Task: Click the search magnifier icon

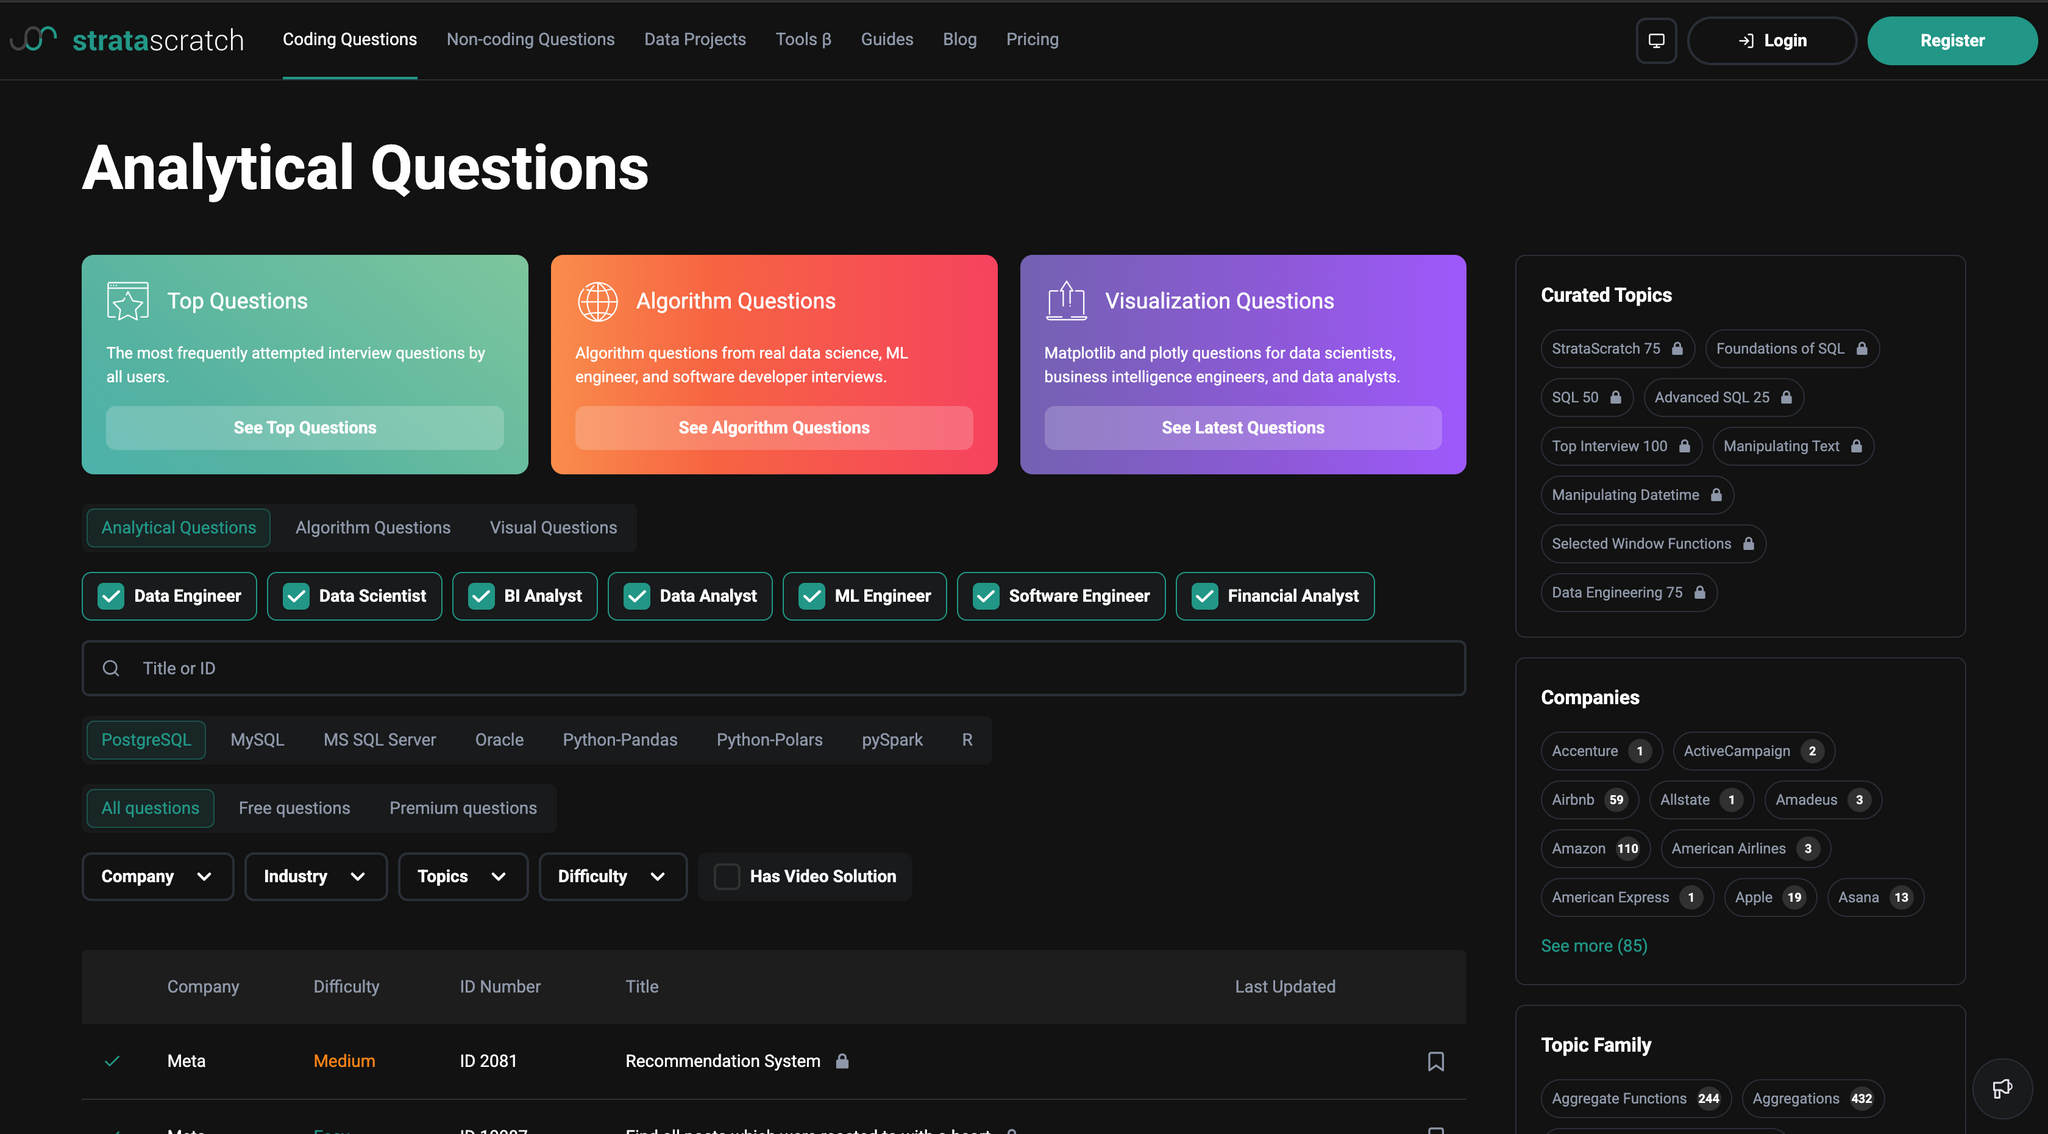Action: (x=111, y=668)
